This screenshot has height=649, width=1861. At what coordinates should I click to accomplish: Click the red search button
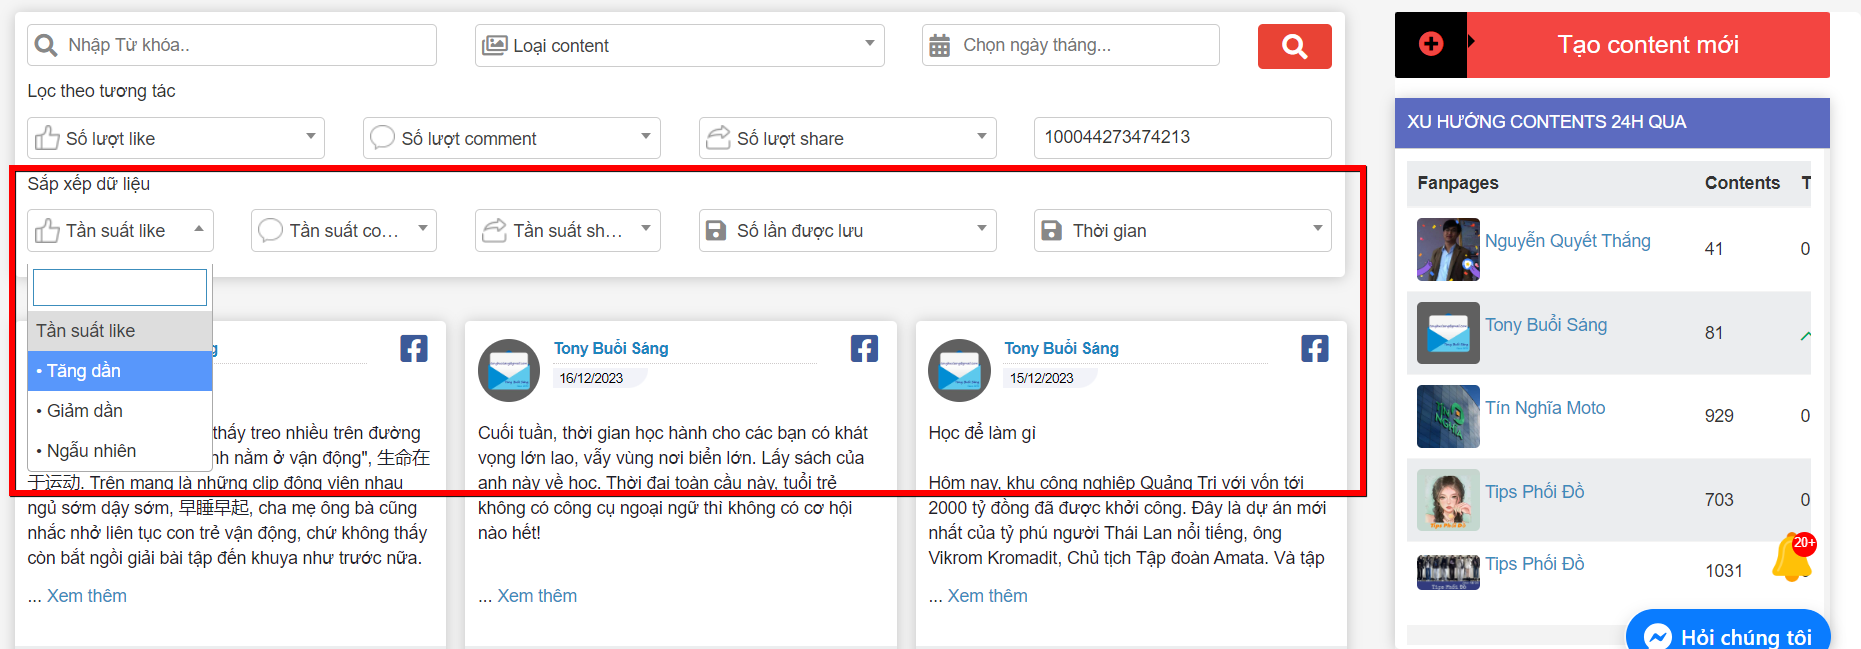click(1294, 46)
